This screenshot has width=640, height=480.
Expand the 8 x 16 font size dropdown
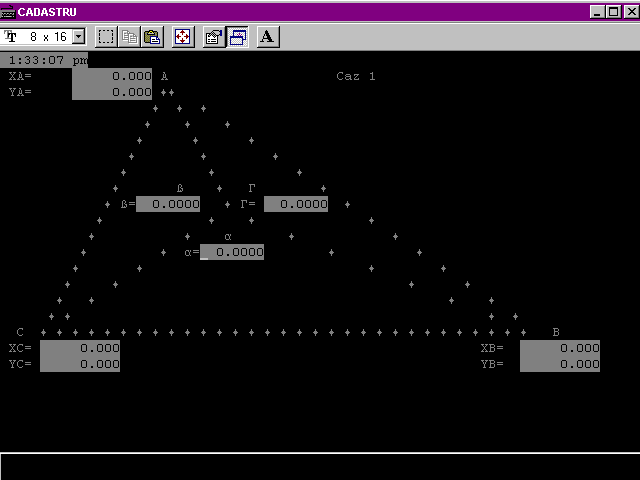point(79,37)
